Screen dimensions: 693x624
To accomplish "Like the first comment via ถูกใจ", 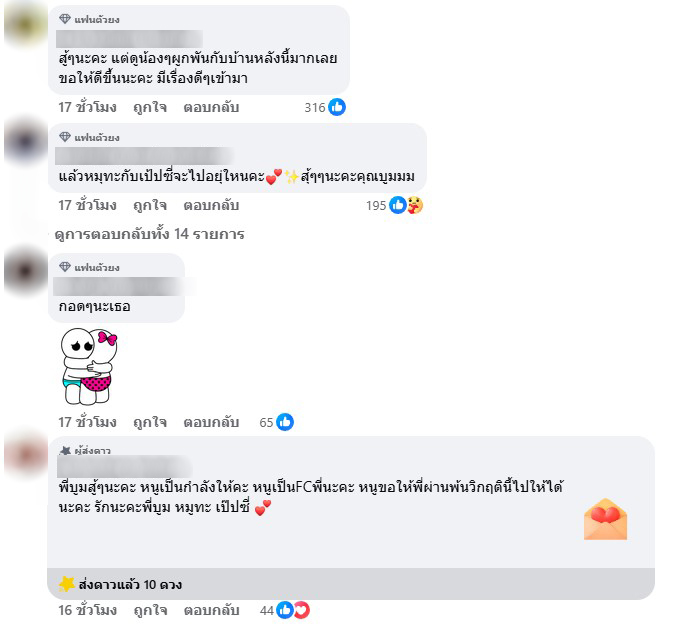I will [150, 107].
